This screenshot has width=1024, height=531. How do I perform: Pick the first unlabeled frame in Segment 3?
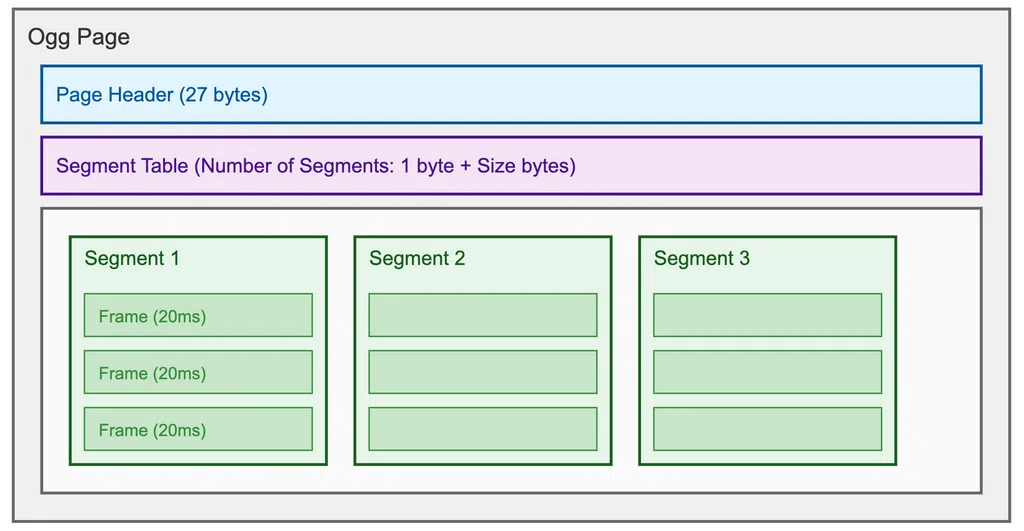coord(768,316)
